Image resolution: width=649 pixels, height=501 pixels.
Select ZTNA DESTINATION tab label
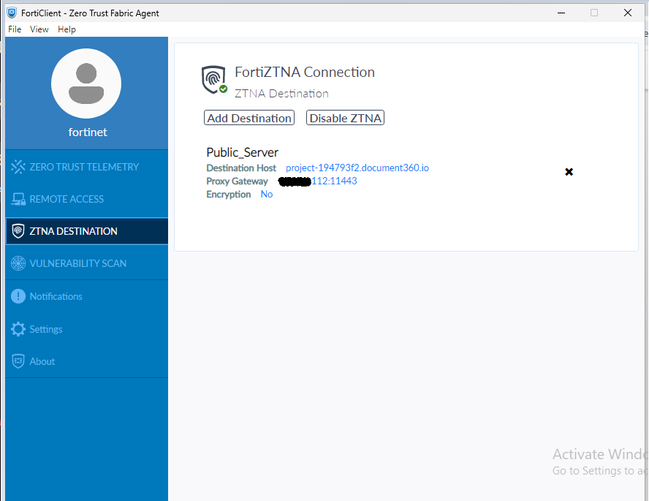pos(73,231)
